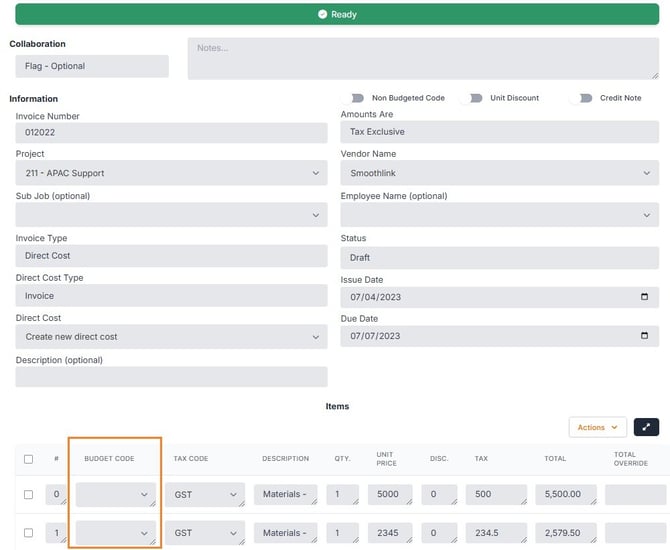Click the TAX CODE column header
This screenshot has height=550, width=670.
(x=191, y=459)
